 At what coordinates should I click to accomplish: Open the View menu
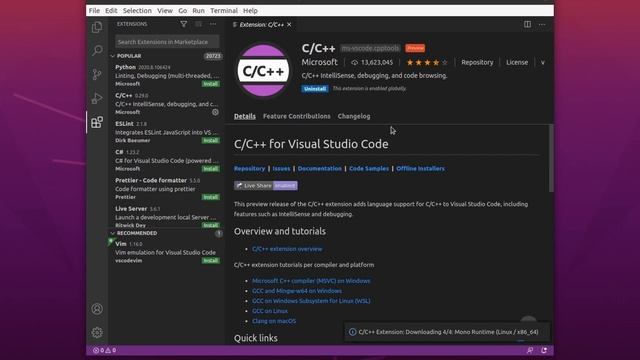tap(165, 11)
